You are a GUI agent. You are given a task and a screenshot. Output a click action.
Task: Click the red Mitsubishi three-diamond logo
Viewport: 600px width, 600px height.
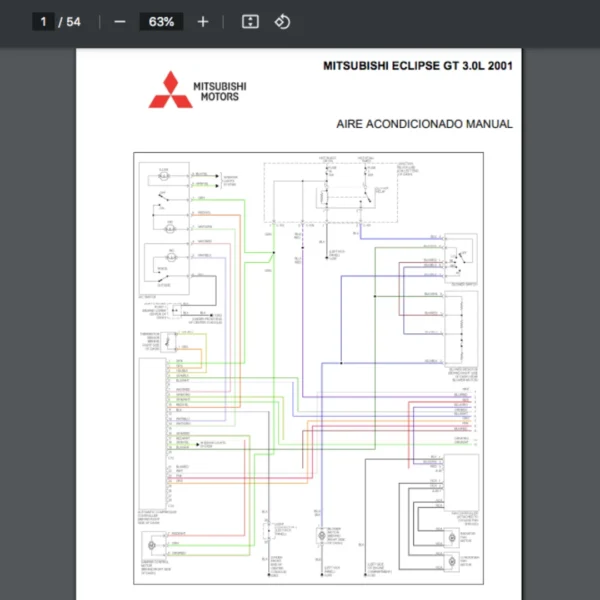pos(169,90)
